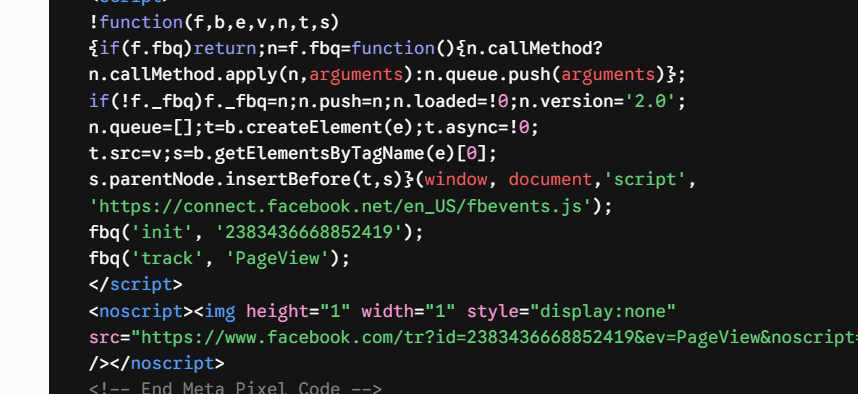Click the style attribute in the img tag
This screenshot has height=394, width=858.
point(492,311)
